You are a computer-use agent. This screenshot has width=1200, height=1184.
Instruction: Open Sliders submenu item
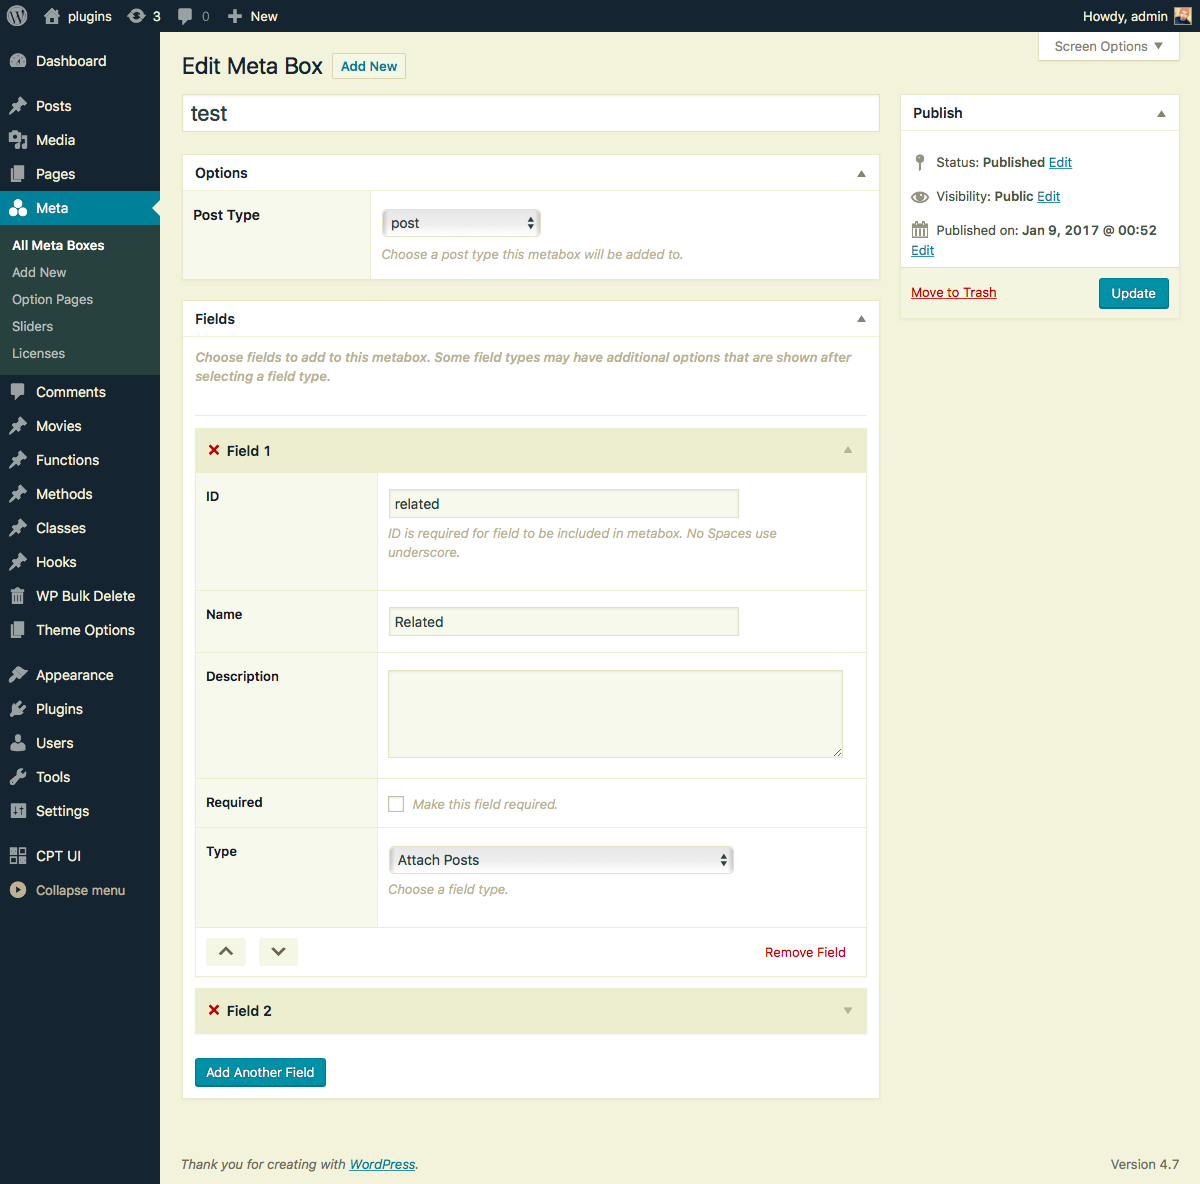(32, 326)
